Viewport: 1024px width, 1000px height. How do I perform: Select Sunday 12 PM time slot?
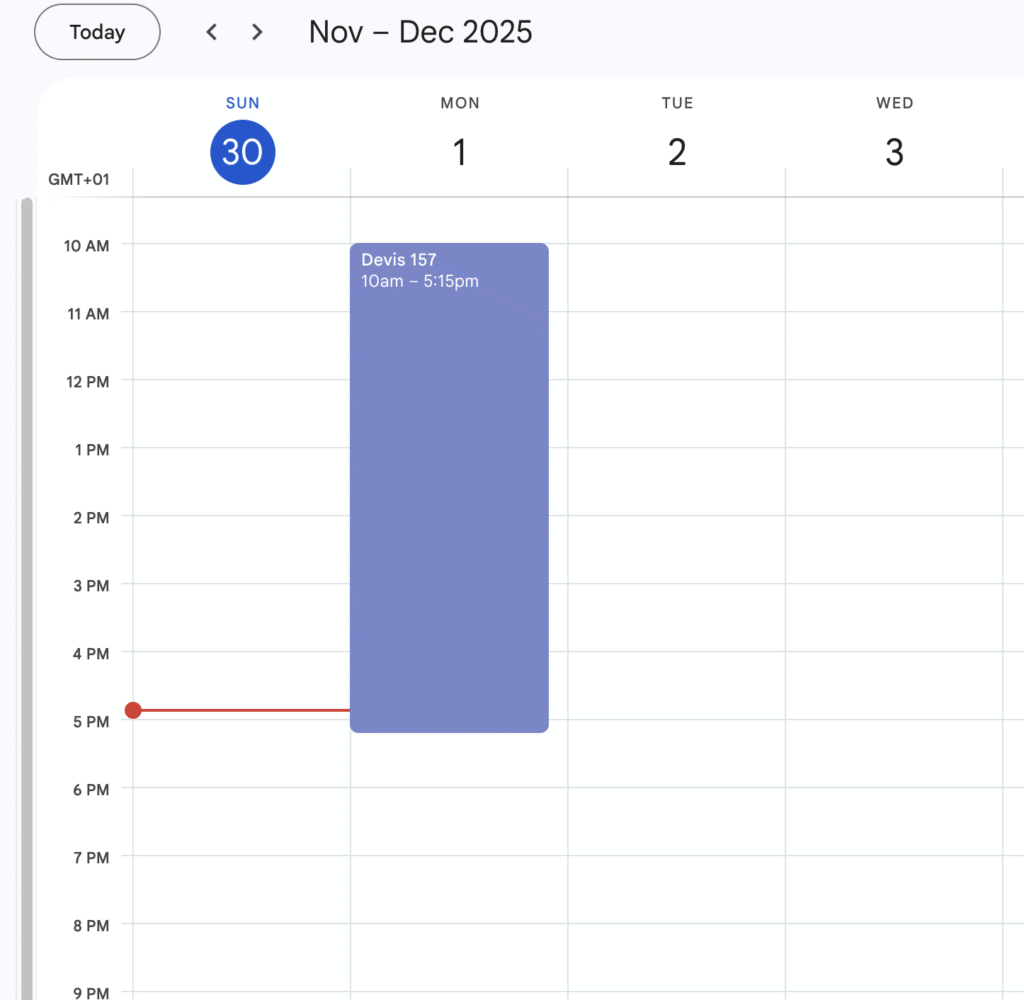(x=242, y=413)
